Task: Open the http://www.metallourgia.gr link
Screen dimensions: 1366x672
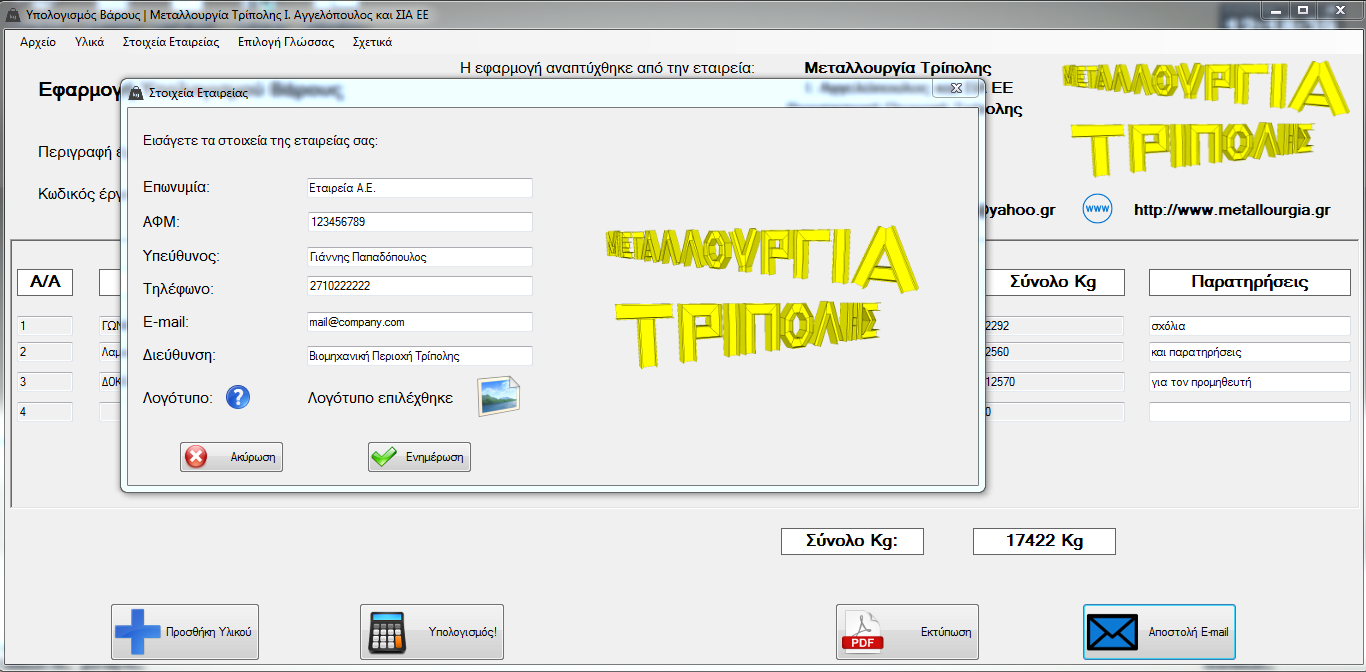Action: click(1232, 210)
